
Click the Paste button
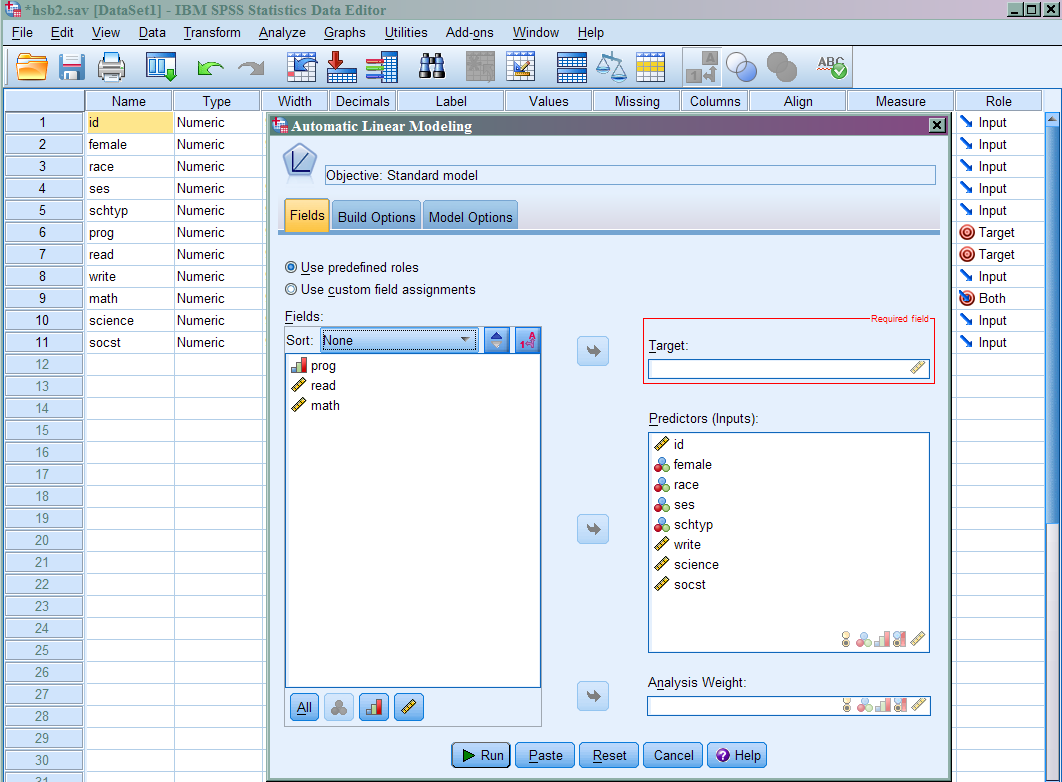pos(545,755)
